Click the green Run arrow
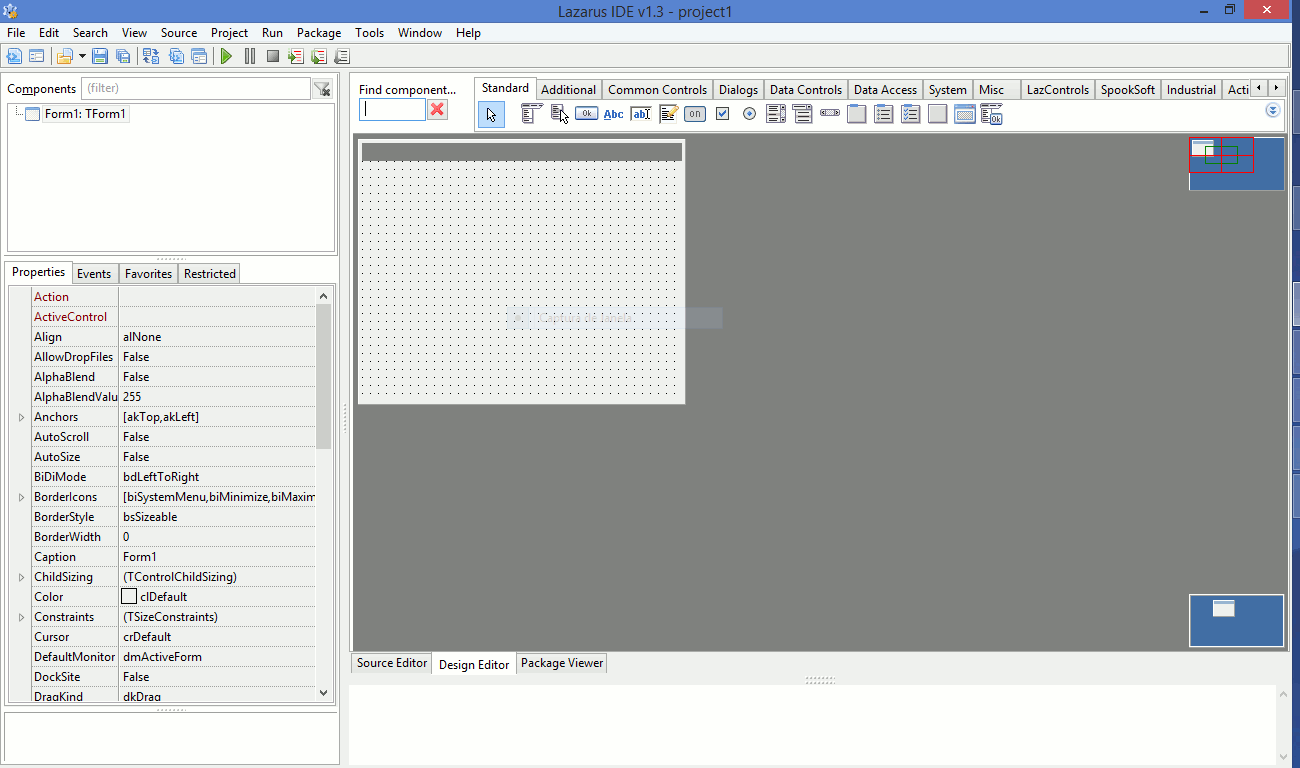Viewport: 1300px width, 768px height. pos(227,56)
